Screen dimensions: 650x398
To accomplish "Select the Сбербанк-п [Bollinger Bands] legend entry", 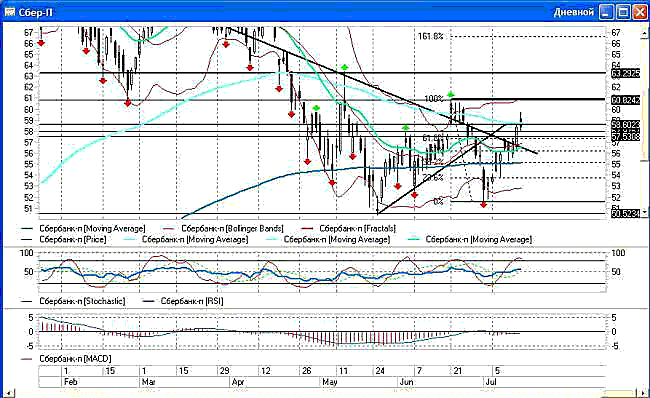I will 232,228.
